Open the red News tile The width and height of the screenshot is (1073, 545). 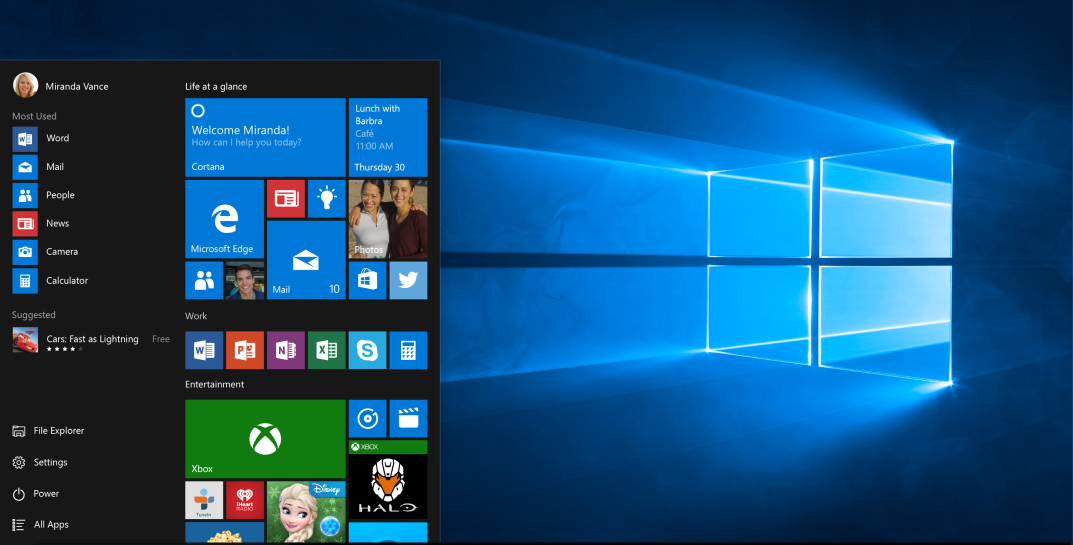(285, 199)
